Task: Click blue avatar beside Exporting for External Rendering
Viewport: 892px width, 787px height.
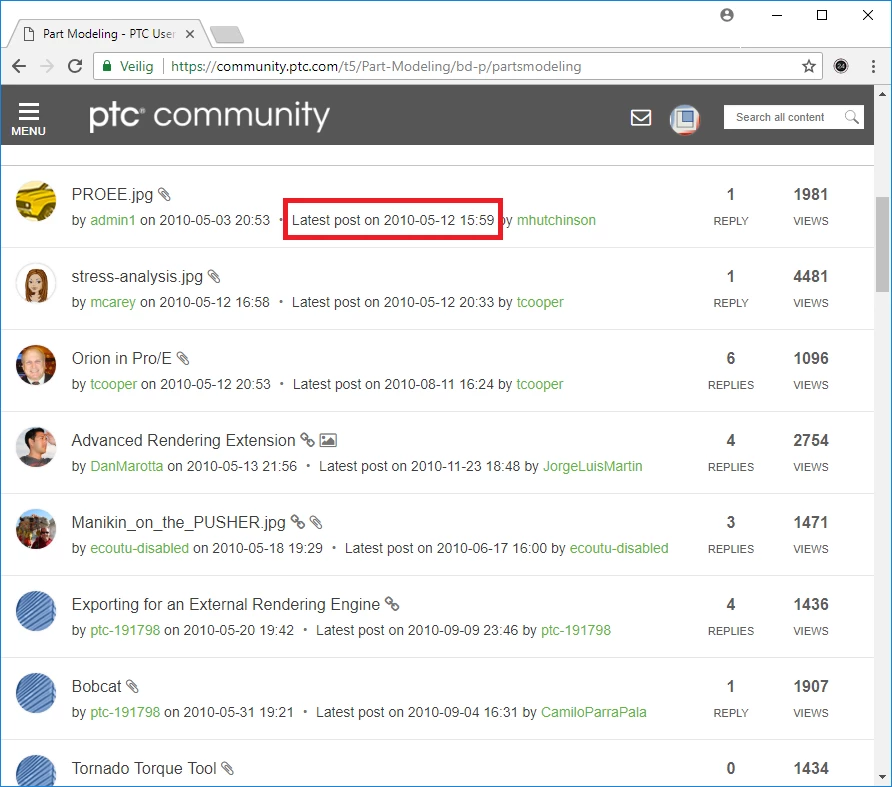Action: coord(36,611)
